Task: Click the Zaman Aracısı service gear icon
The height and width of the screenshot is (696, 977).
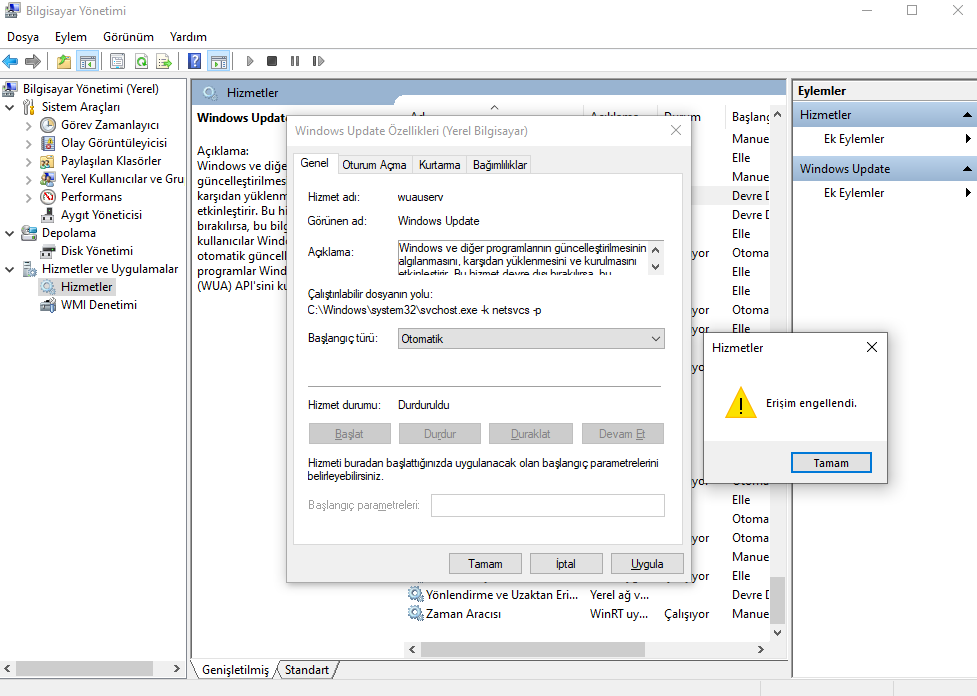Action: (416, 614)
